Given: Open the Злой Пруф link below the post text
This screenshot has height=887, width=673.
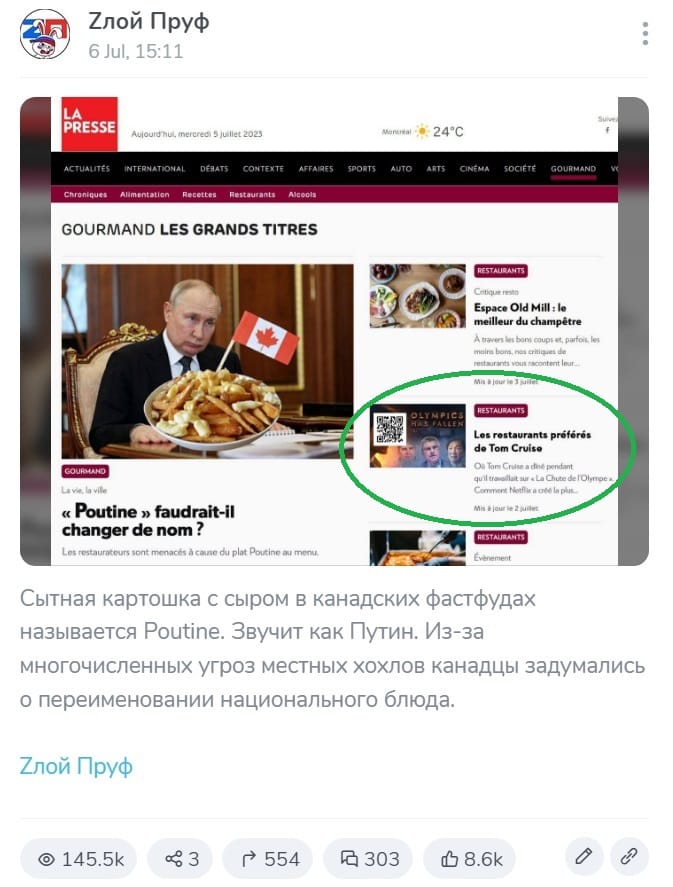Looking at the screenshot, I should [76, 766].
